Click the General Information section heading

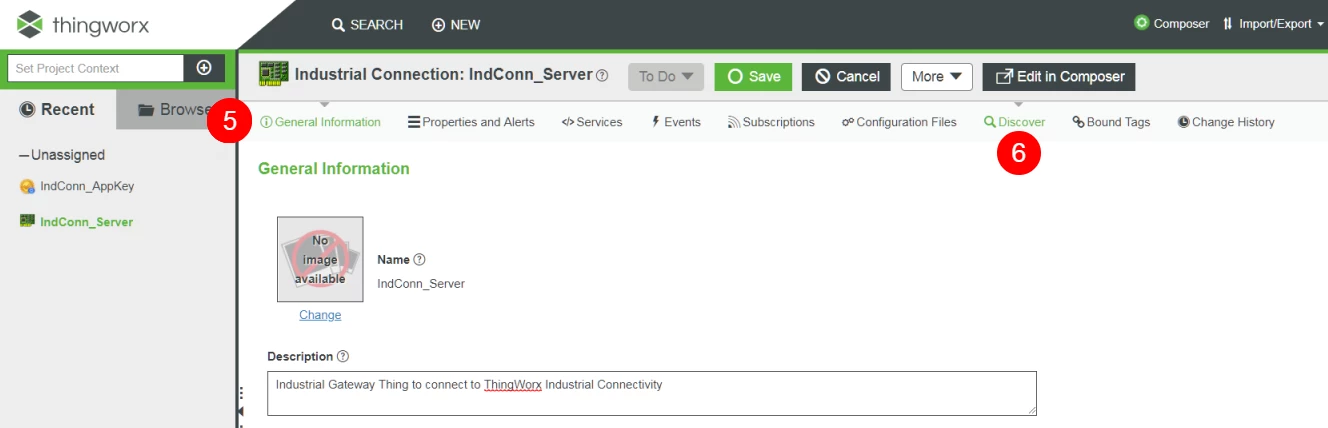pos(334,169)
